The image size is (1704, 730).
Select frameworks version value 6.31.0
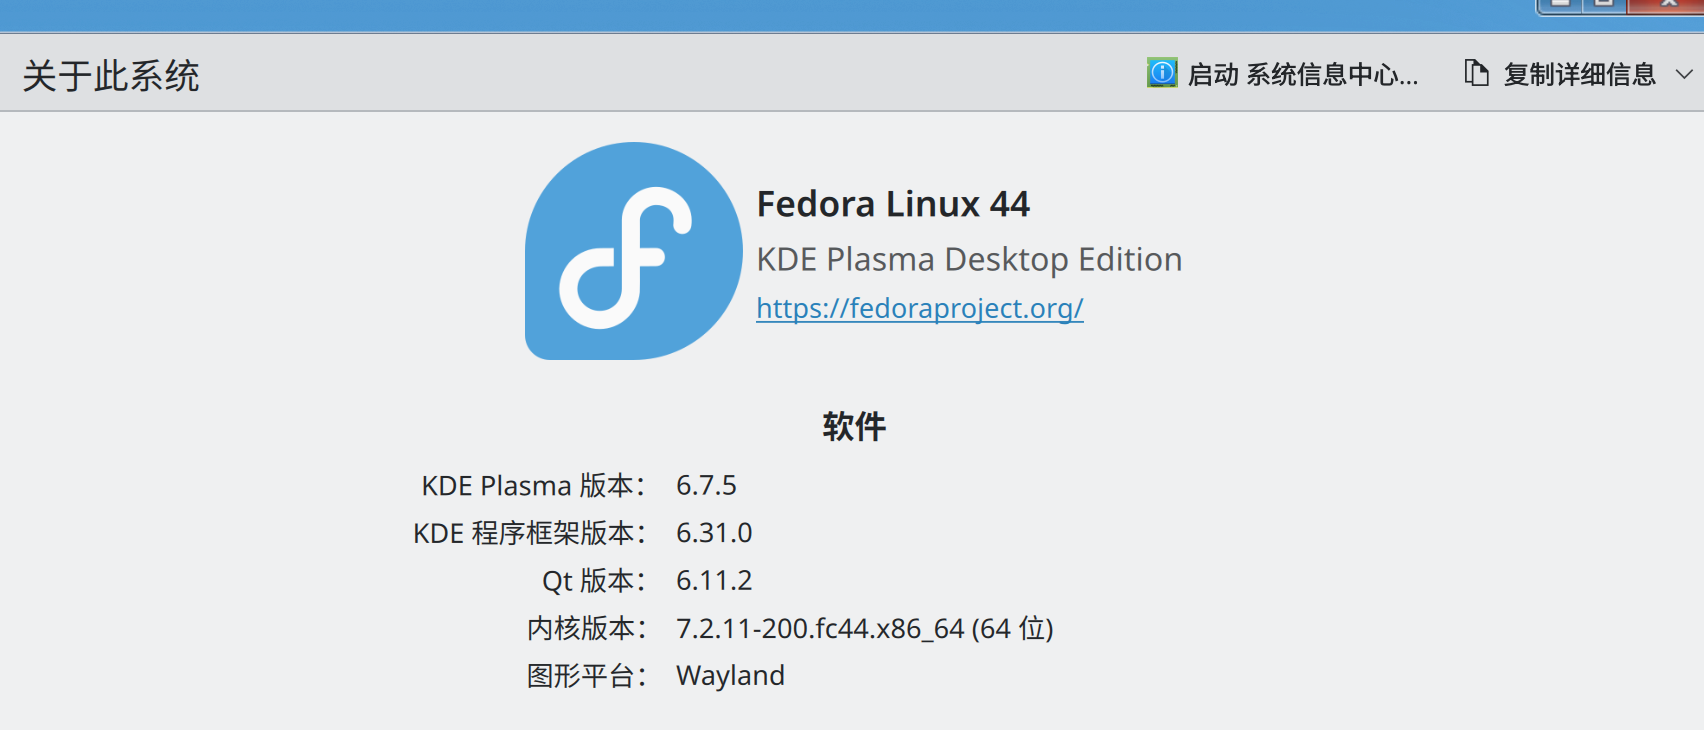coord(714,533)
